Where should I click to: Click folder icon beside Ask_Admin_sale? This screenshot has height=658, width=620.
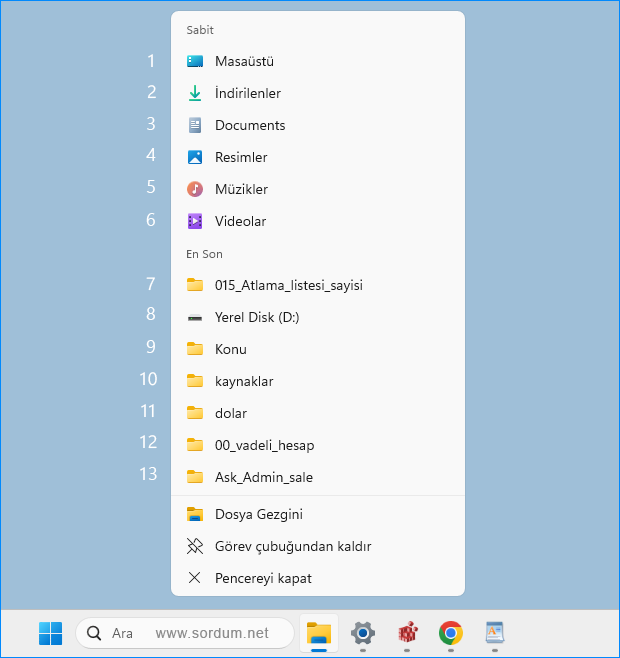pos(195,477)
